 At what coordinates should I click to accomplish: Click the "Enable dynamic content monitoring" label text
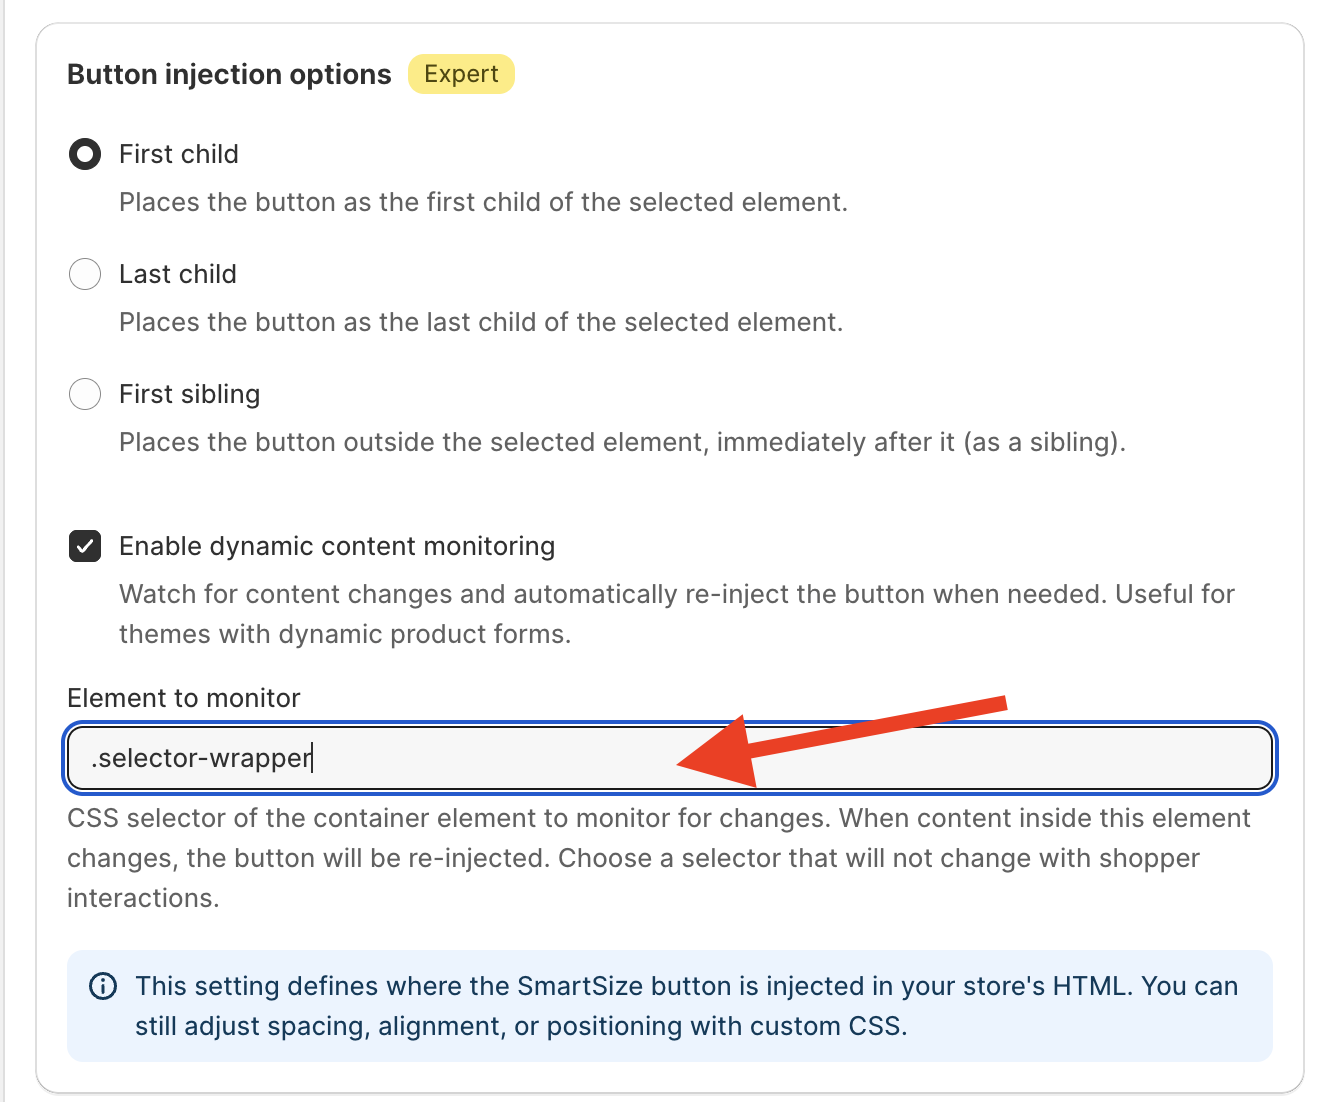point(337,546)
